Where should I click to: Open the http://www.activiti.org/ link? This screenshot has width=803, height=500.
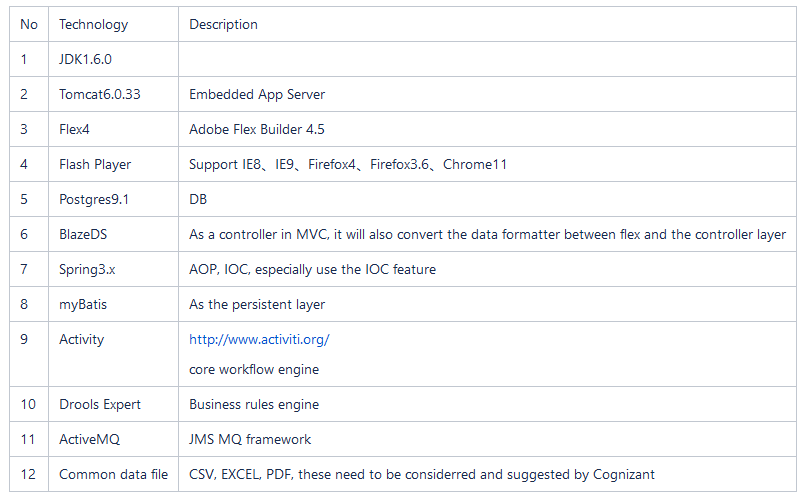pos(259,339)
